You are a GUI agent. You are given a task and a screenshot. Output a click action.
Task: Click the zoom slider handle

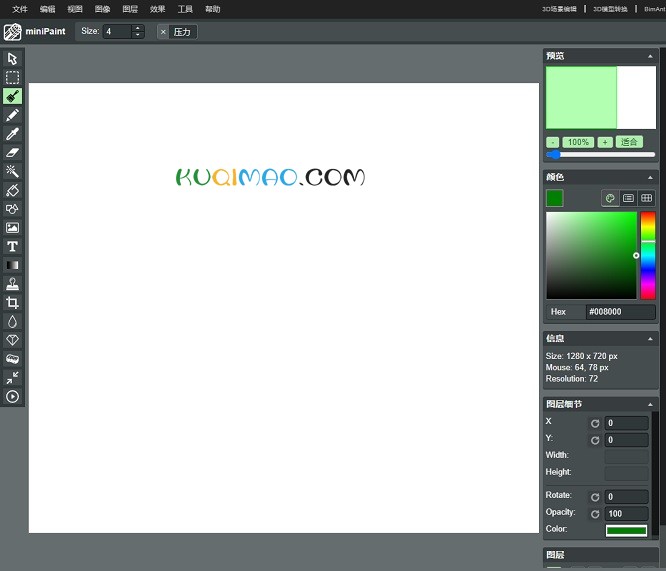554,154
